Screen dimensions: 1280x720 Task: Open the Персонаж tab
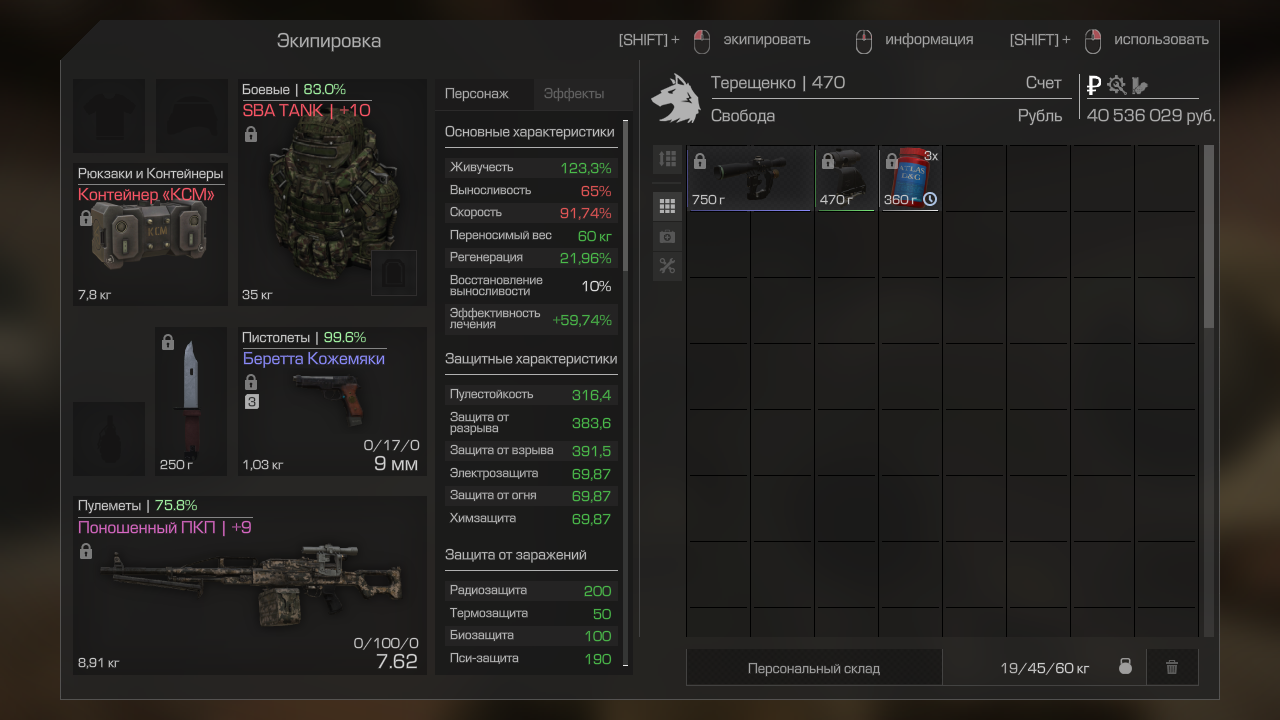(x=477, y=93)
